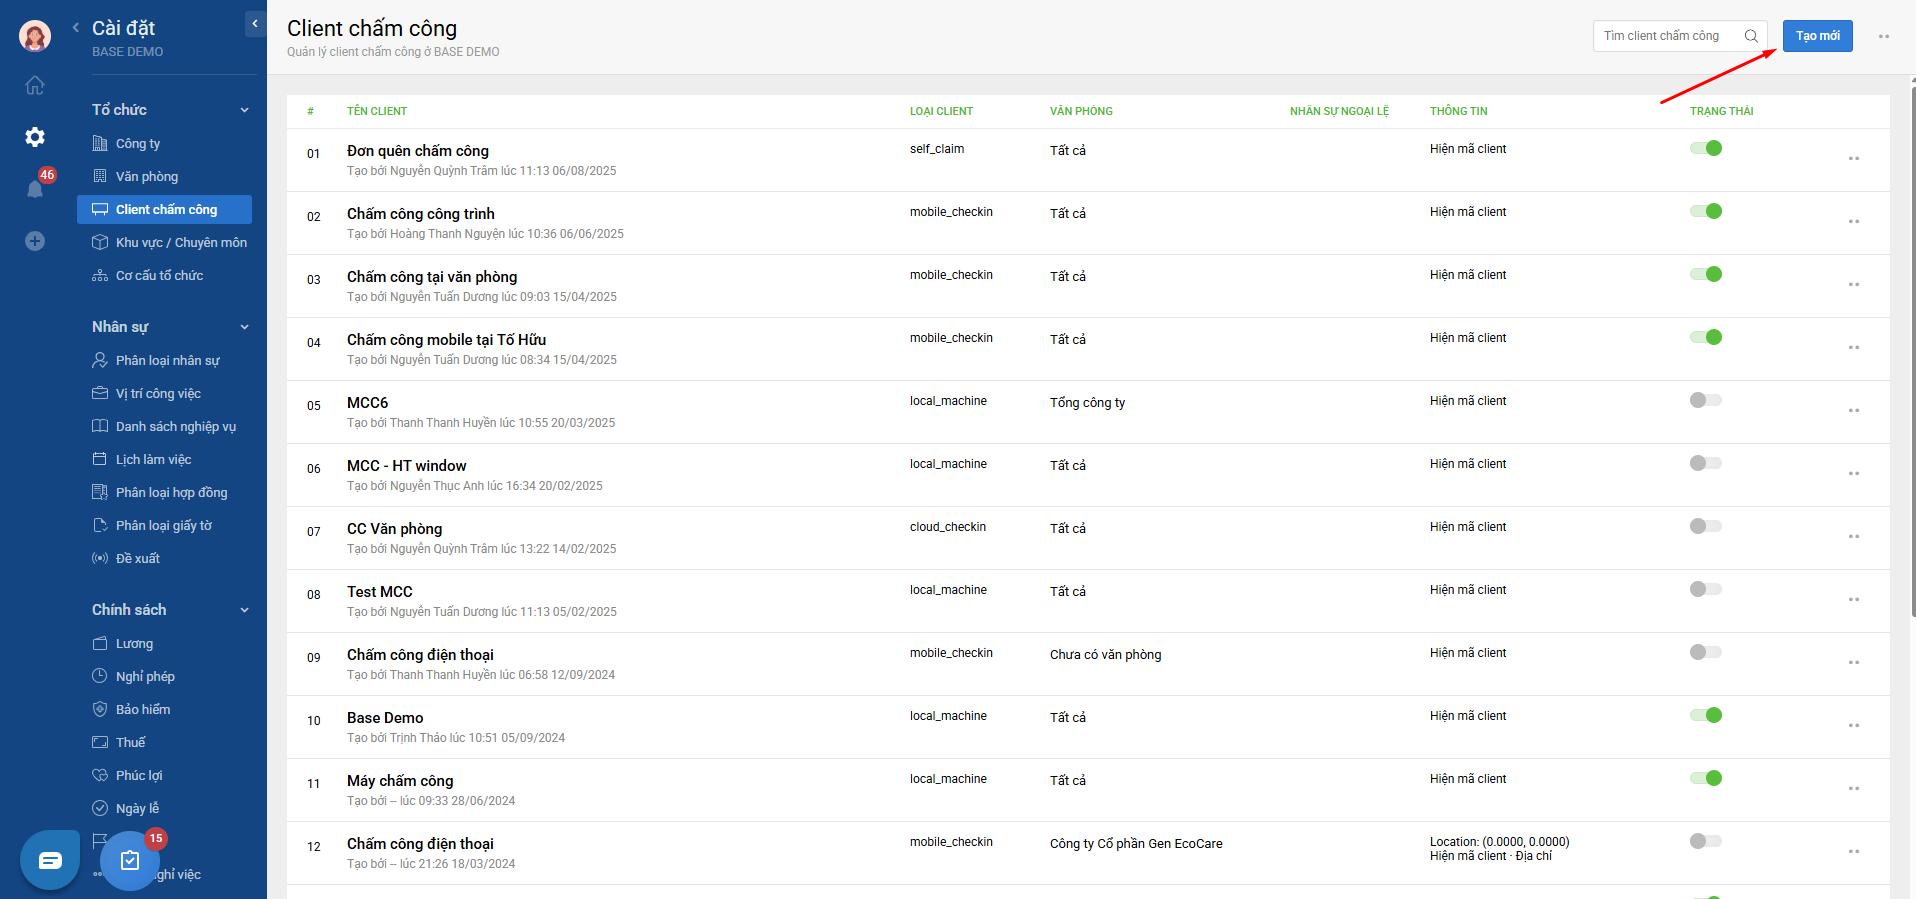1916x899 pixels.
Task: Collapse the Tổ chức section
Action: click(244, 110)
